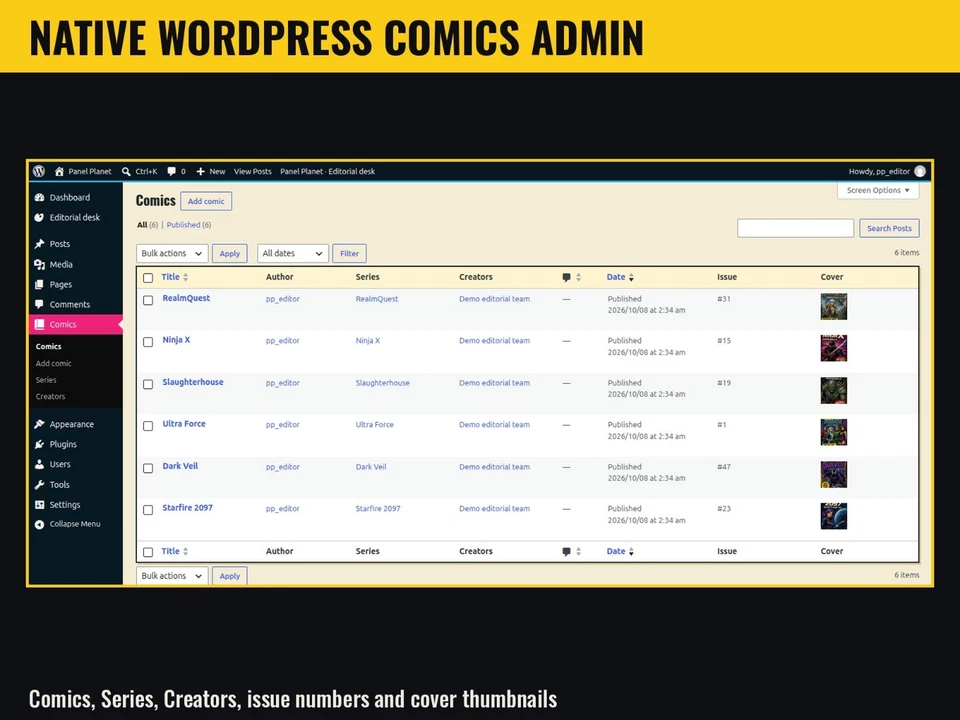
Task: Click the WordPress logo icon
Action: (39, 171)
